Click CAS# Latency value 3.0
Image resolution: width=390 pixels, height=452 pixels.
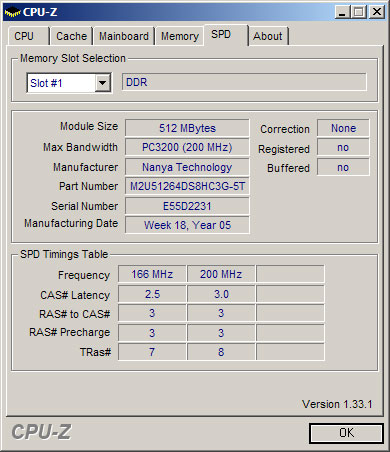point(221,294)
